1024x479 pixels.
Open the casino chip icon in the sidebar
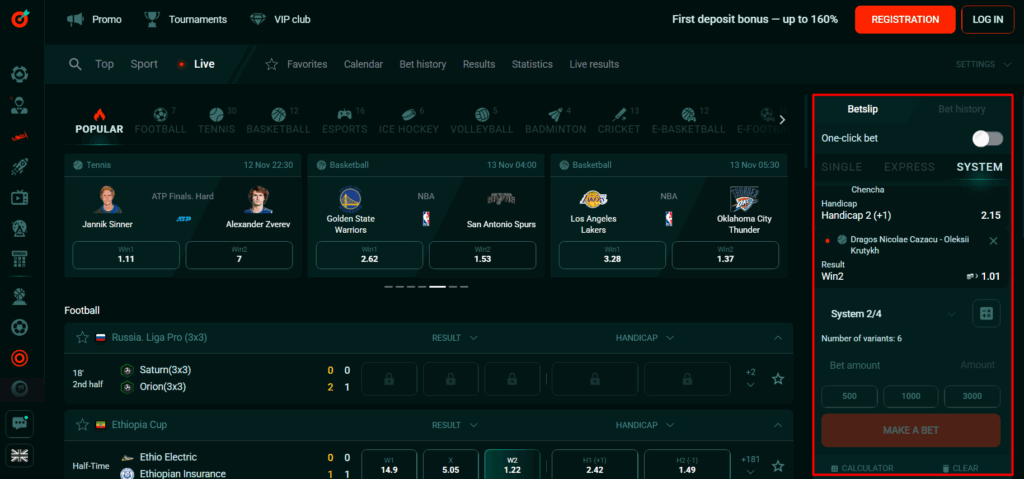pos(20,74)
